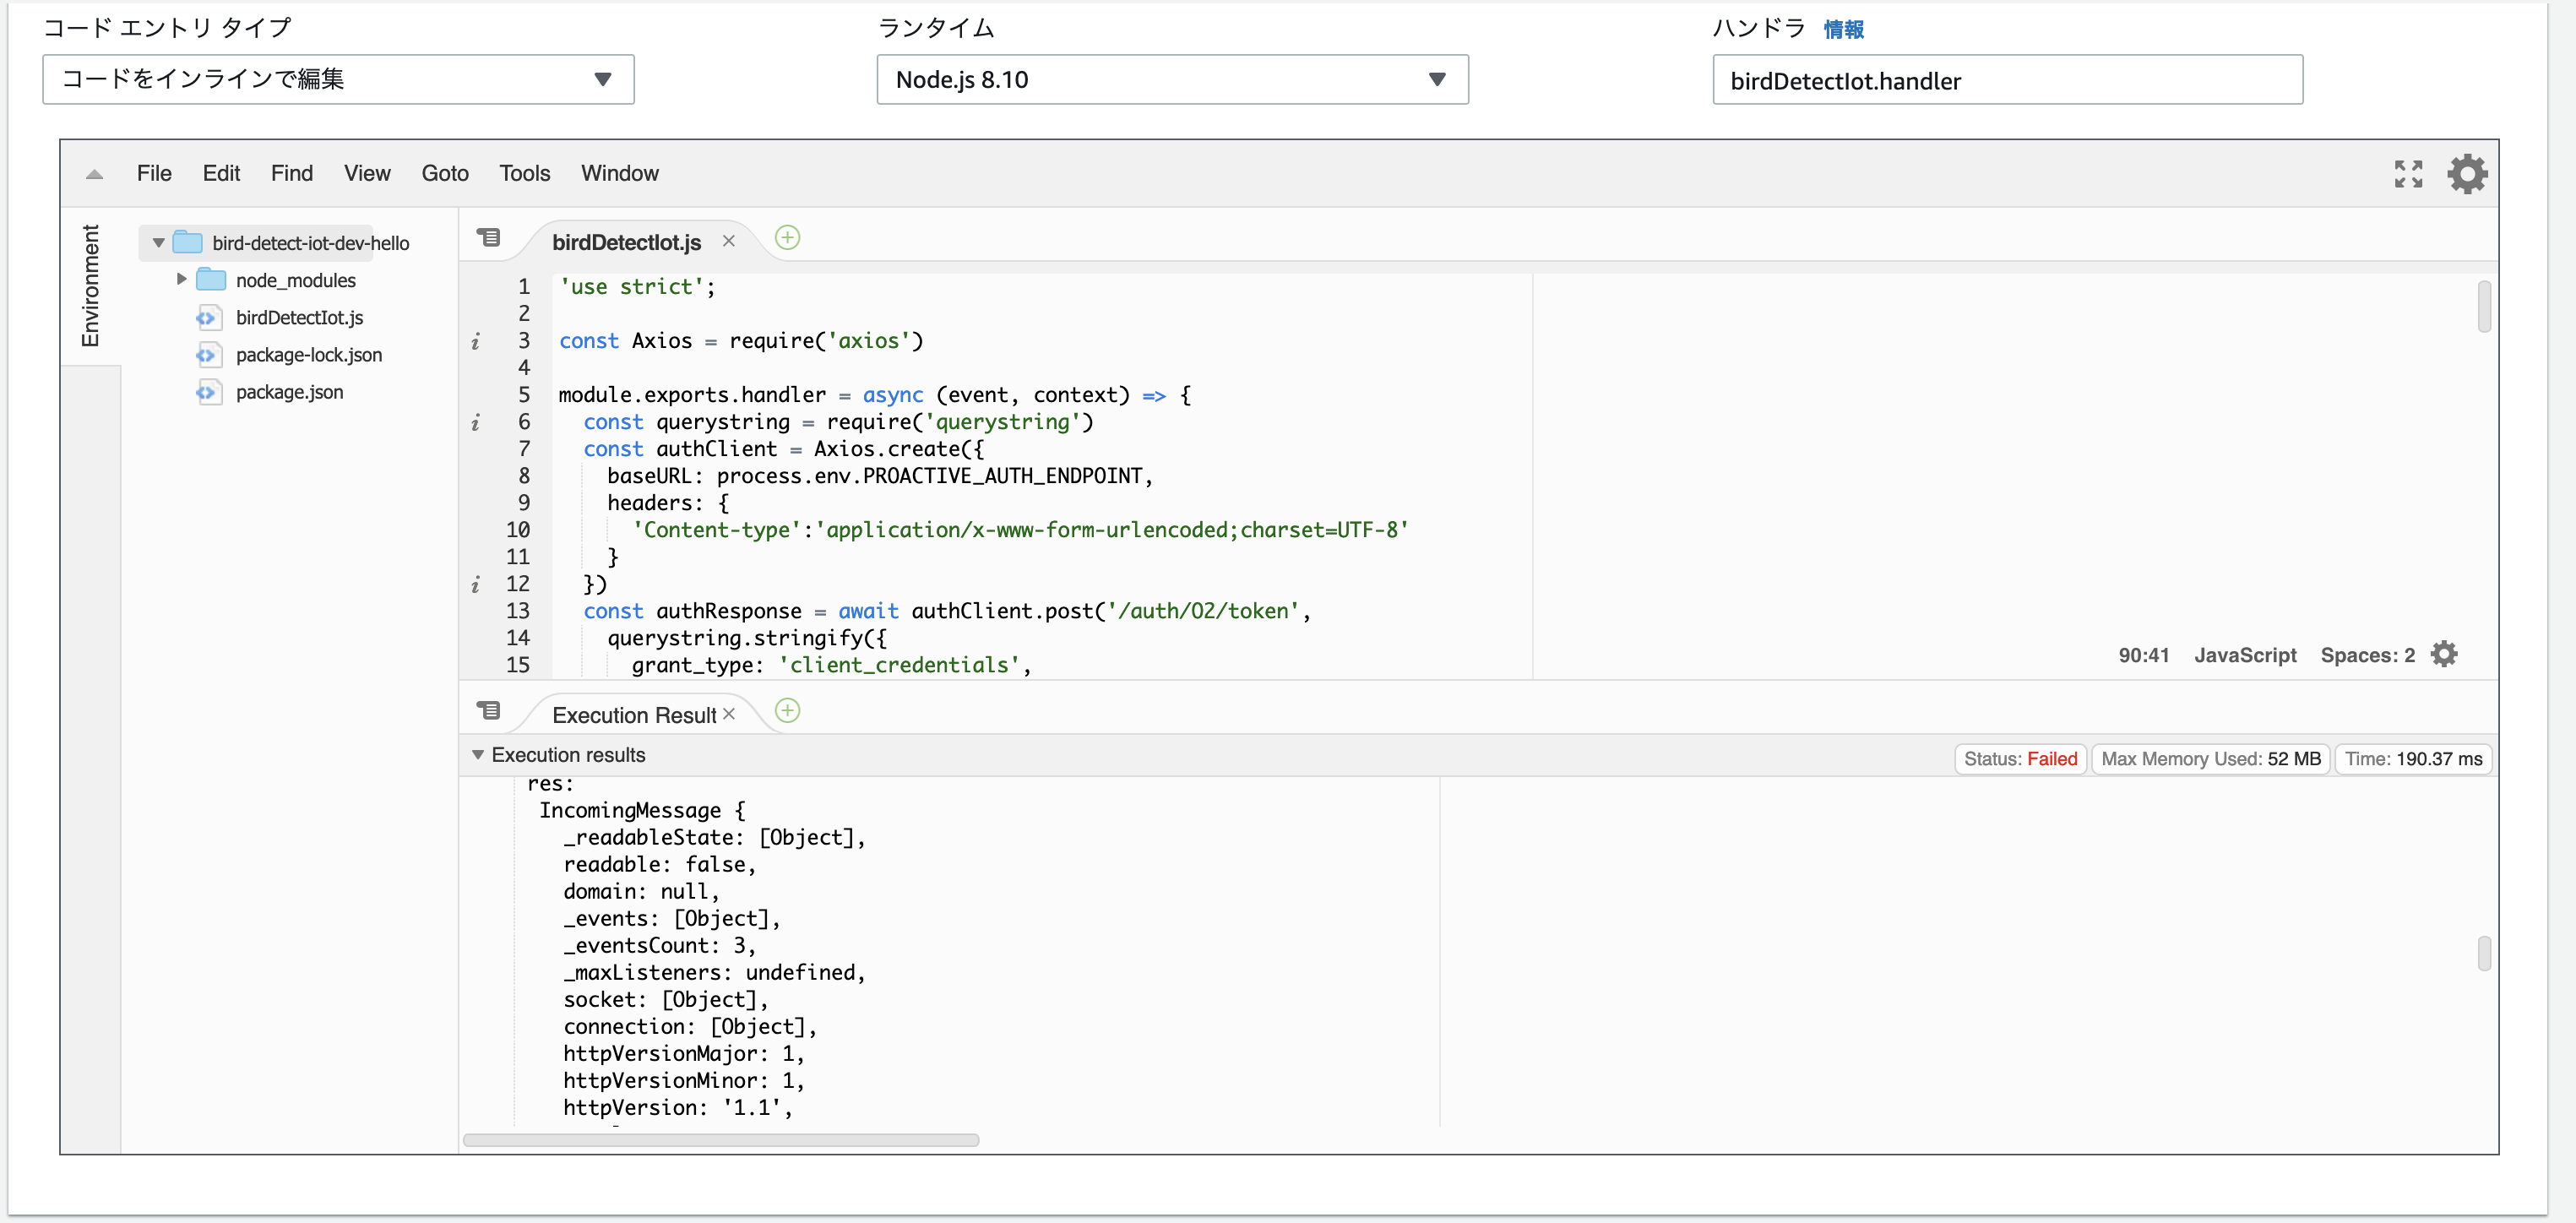Click the handler input field
The image size is (2576, 1223).
(x=2006, y=81)
